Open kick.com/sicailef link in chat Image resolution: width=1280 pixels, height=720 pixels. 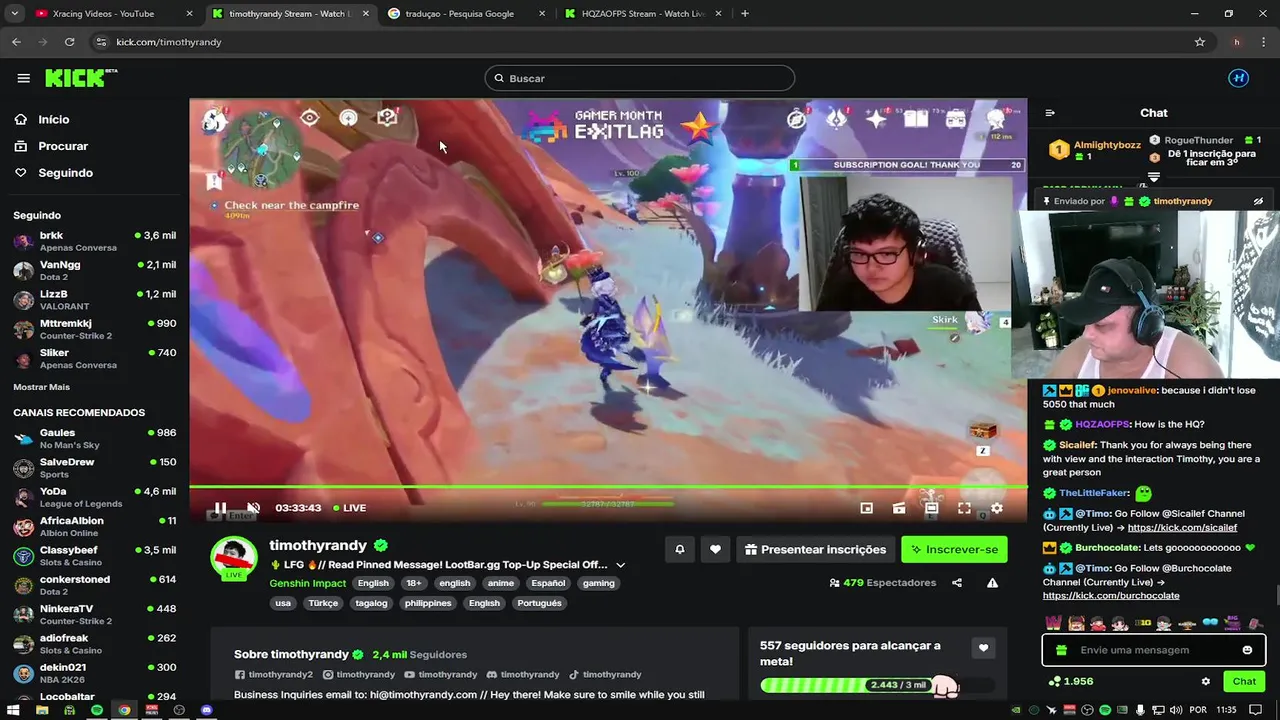coord(1182,527)
